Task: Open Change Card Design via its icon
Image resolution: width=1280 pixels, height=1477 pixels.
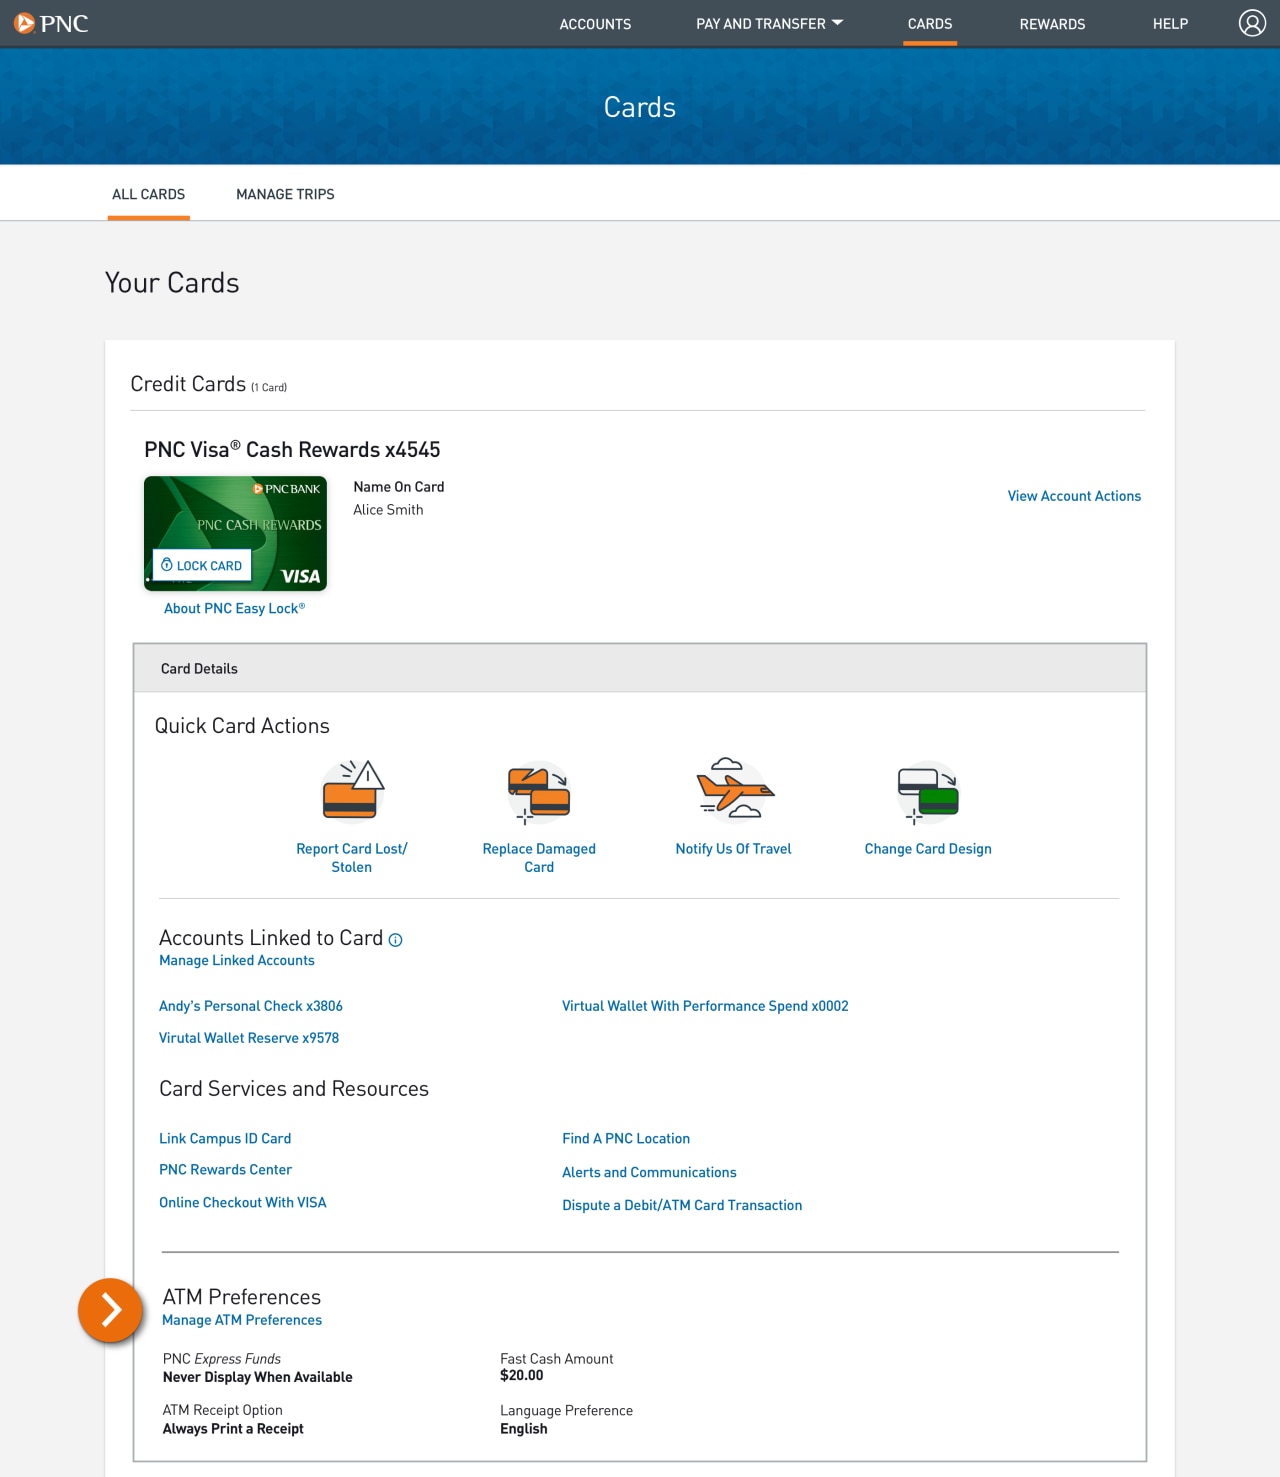Action: (927, 792)
